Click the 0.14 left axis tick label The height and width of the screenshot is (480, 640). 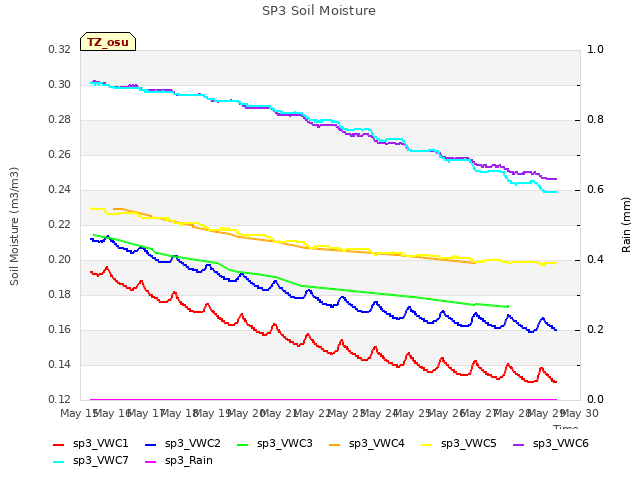(59, 364)
